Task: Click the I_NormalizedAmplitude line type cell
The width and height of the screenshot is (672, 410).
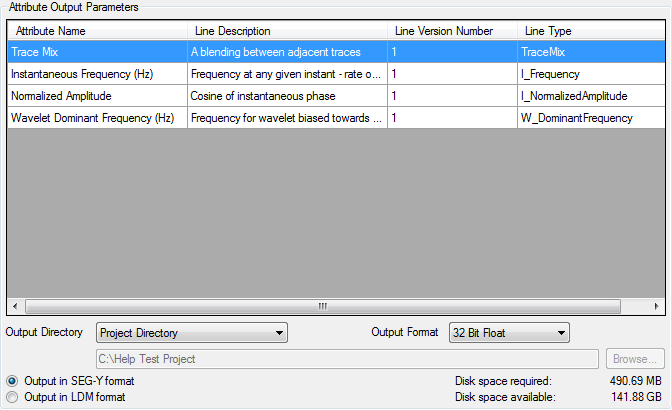Action: point(591,96)
